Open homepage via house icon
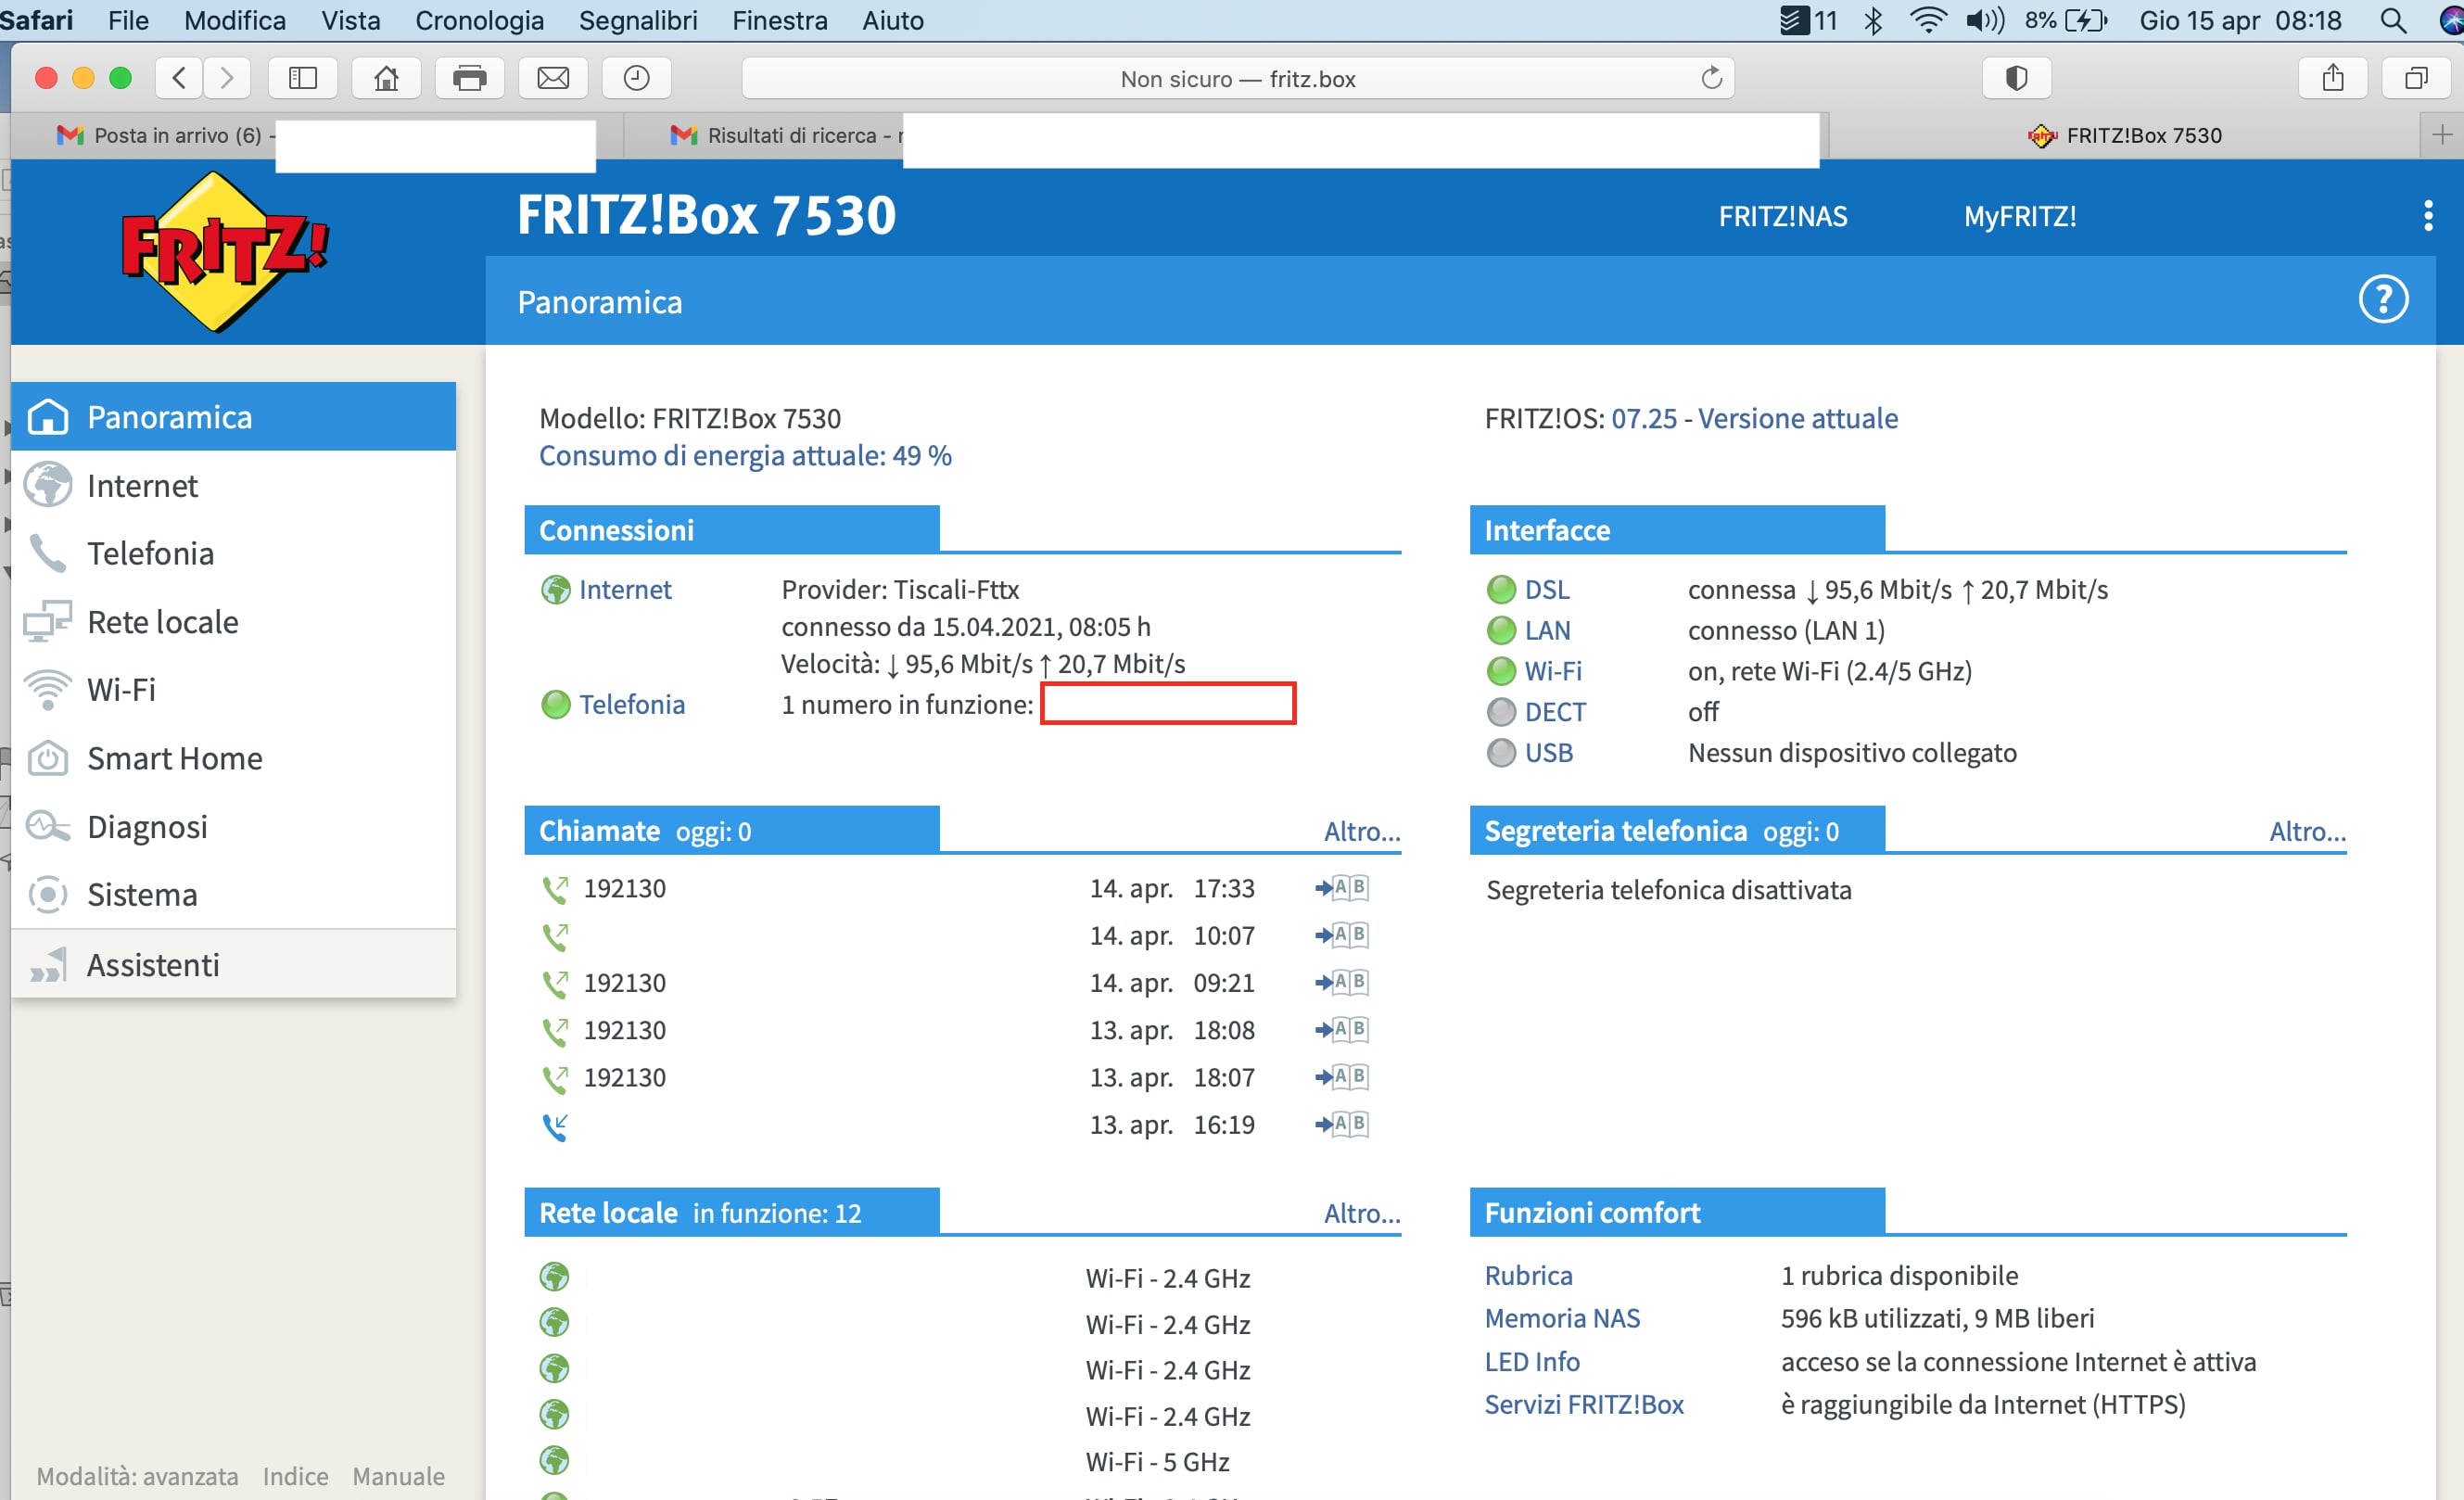The image size is (2464, 1500). click(x=386, y=78)
